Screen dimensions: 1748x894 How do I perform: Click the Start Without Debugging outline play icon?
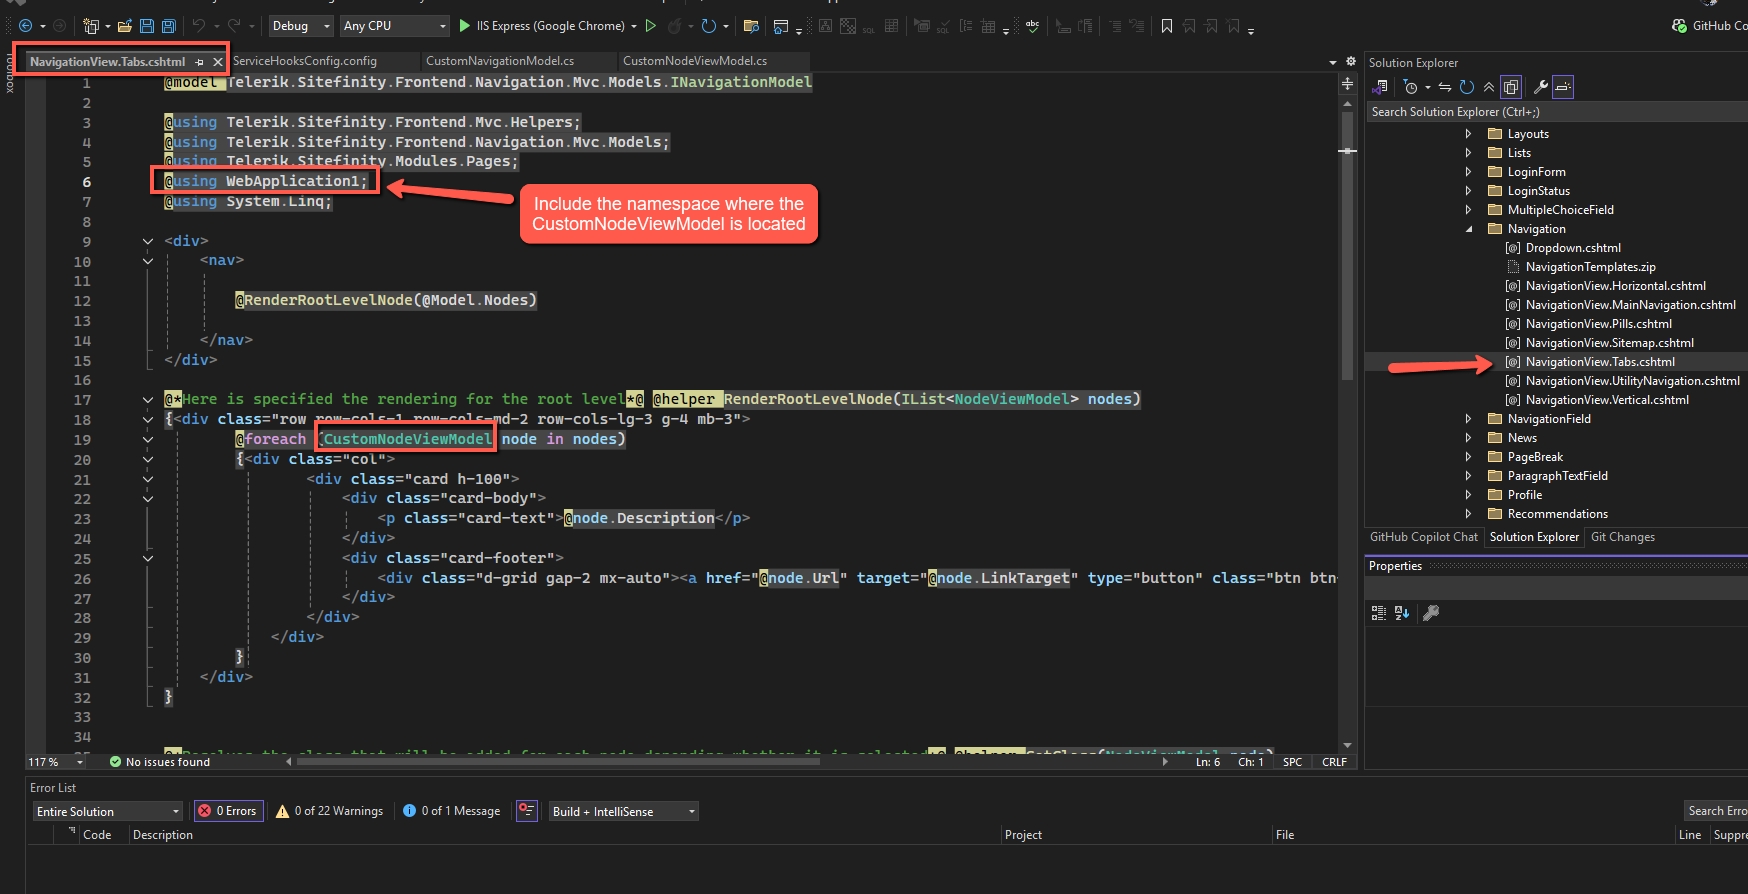tap(651, 26)
